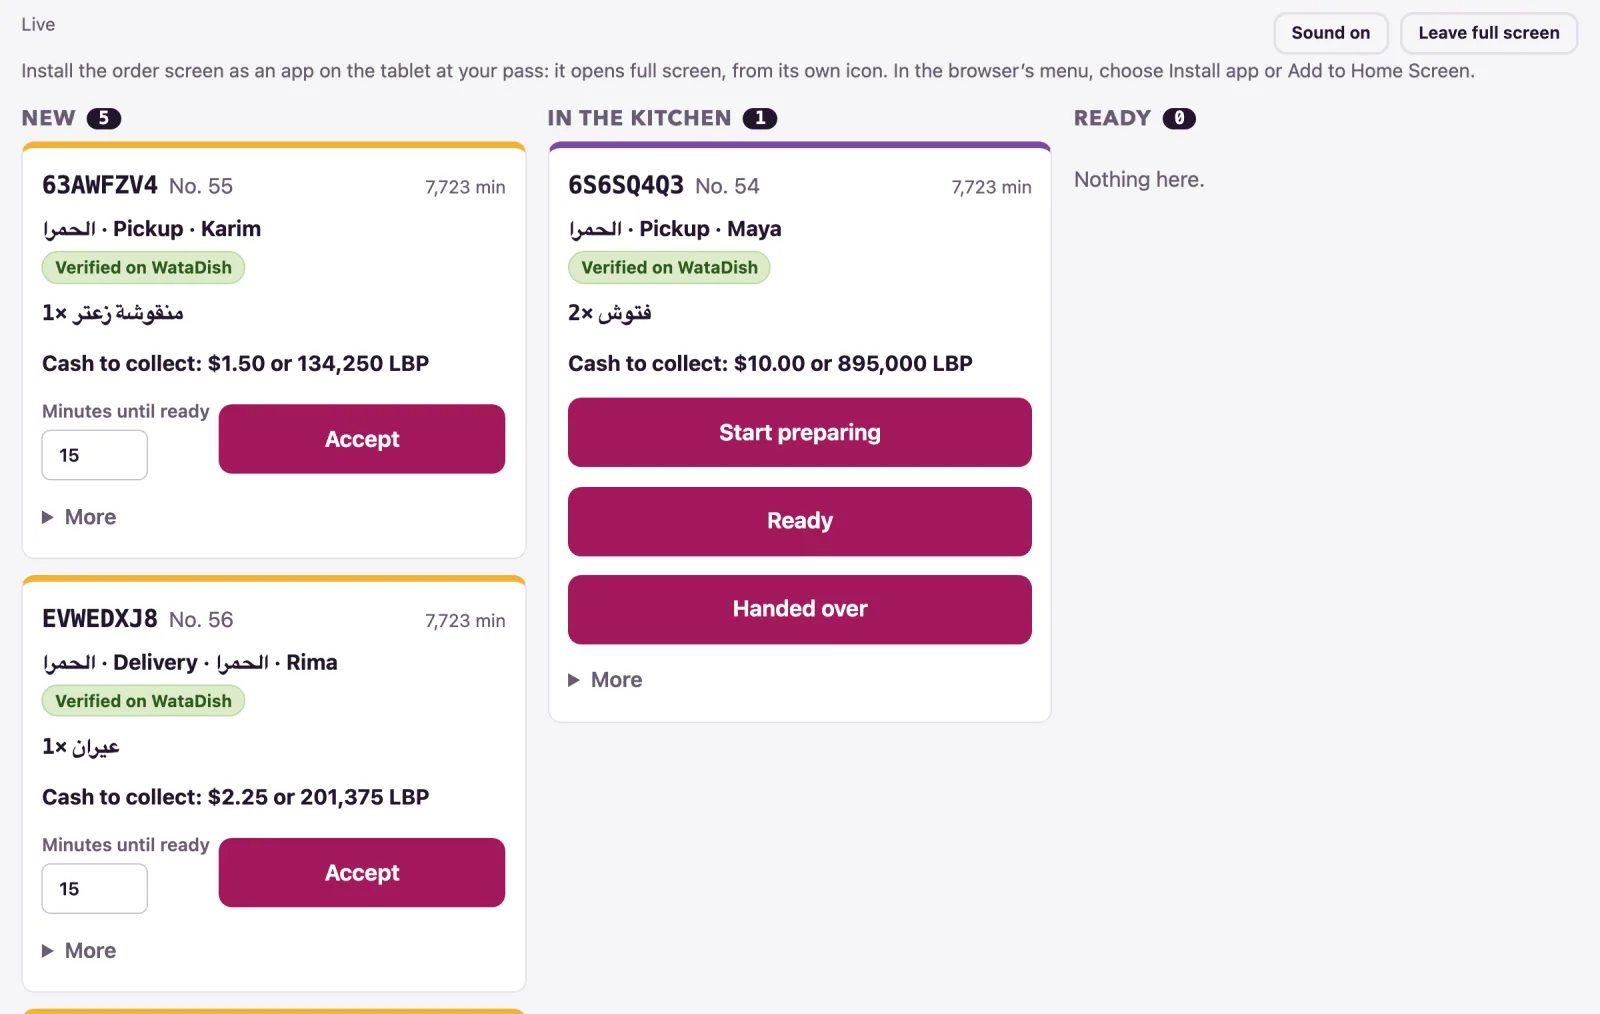
Task: Select the NEW column count badge
Action: 104,118
